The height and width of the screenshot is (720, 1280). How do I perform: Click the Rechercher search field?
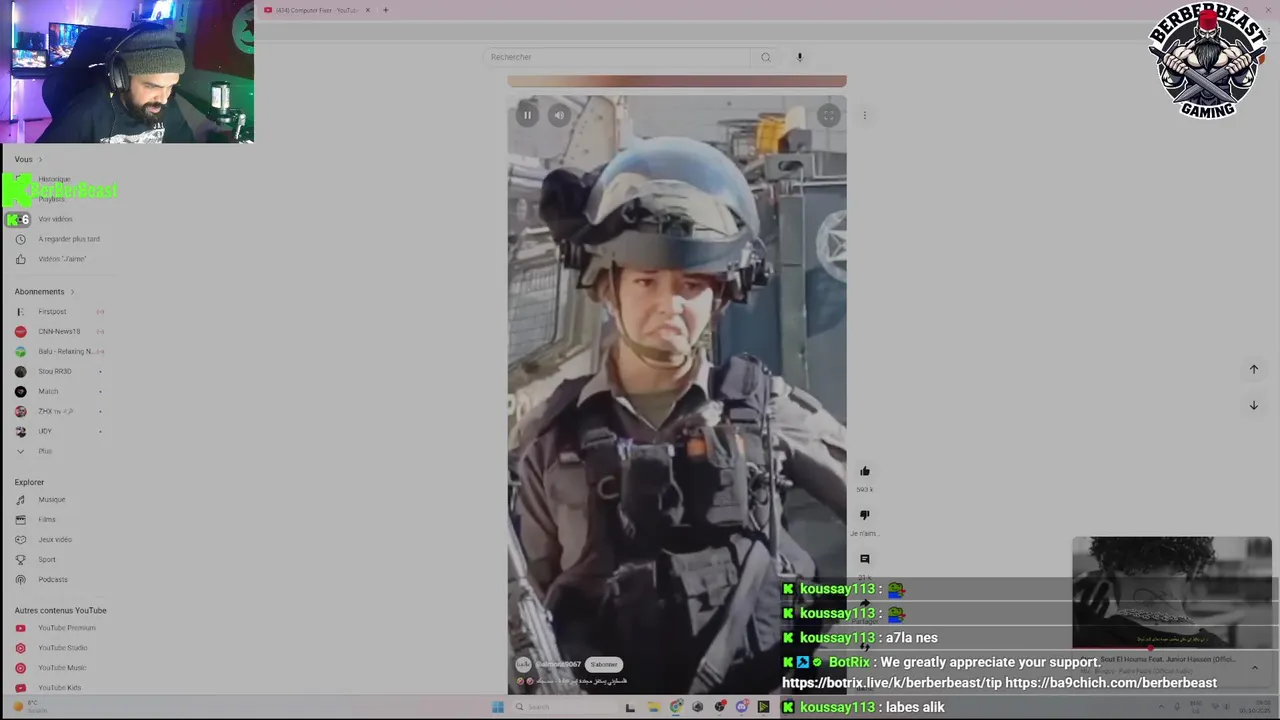coord(617,57)
